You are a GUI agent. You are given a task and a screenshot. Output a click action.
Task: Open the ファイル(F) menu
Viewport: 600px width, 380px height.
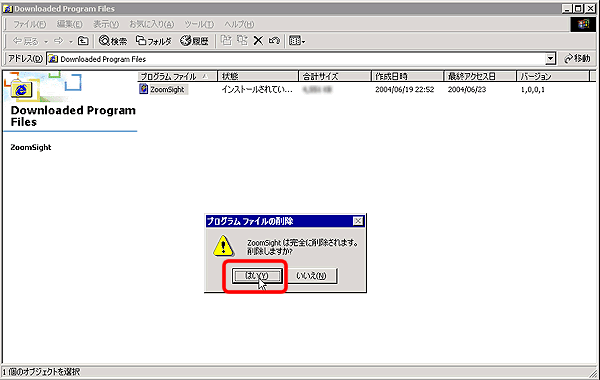[29, 24]
